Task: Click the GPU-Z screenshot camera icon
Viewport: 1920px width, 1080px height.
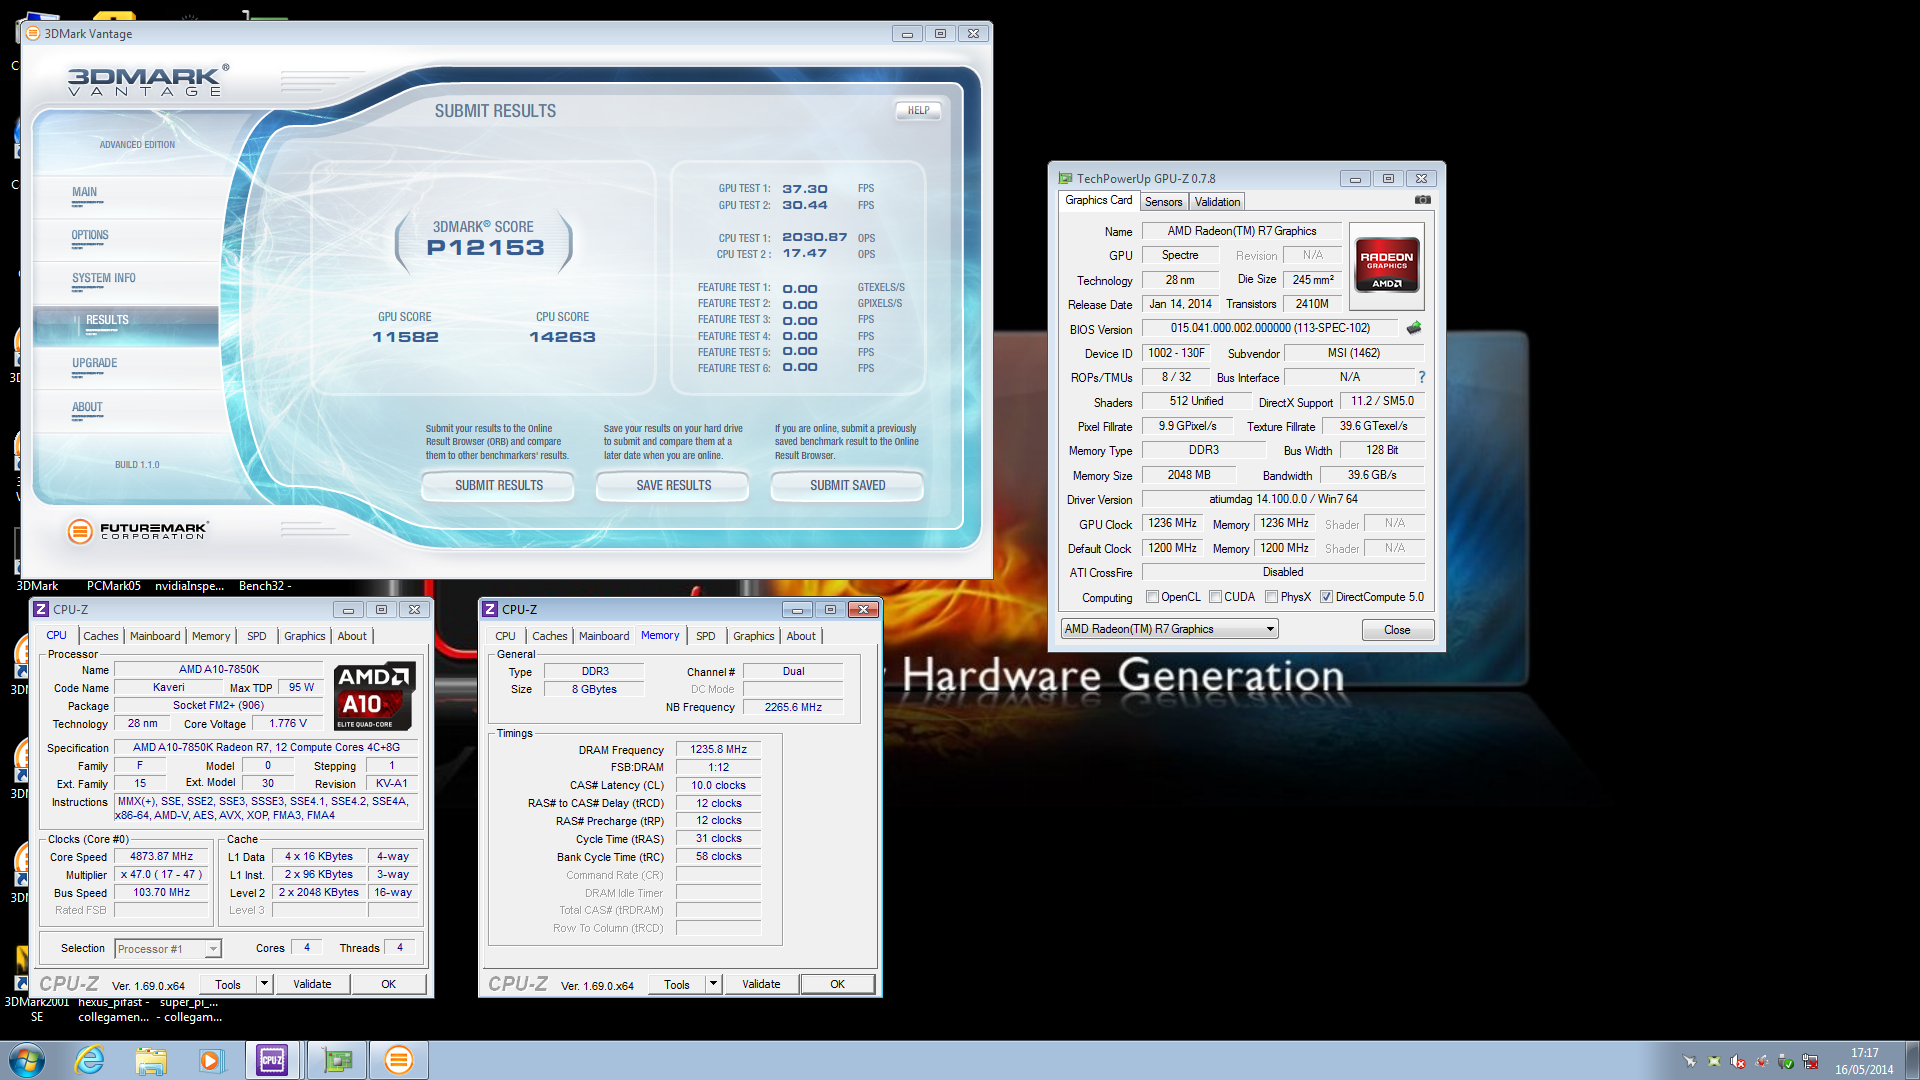Action: [1422, 200]
